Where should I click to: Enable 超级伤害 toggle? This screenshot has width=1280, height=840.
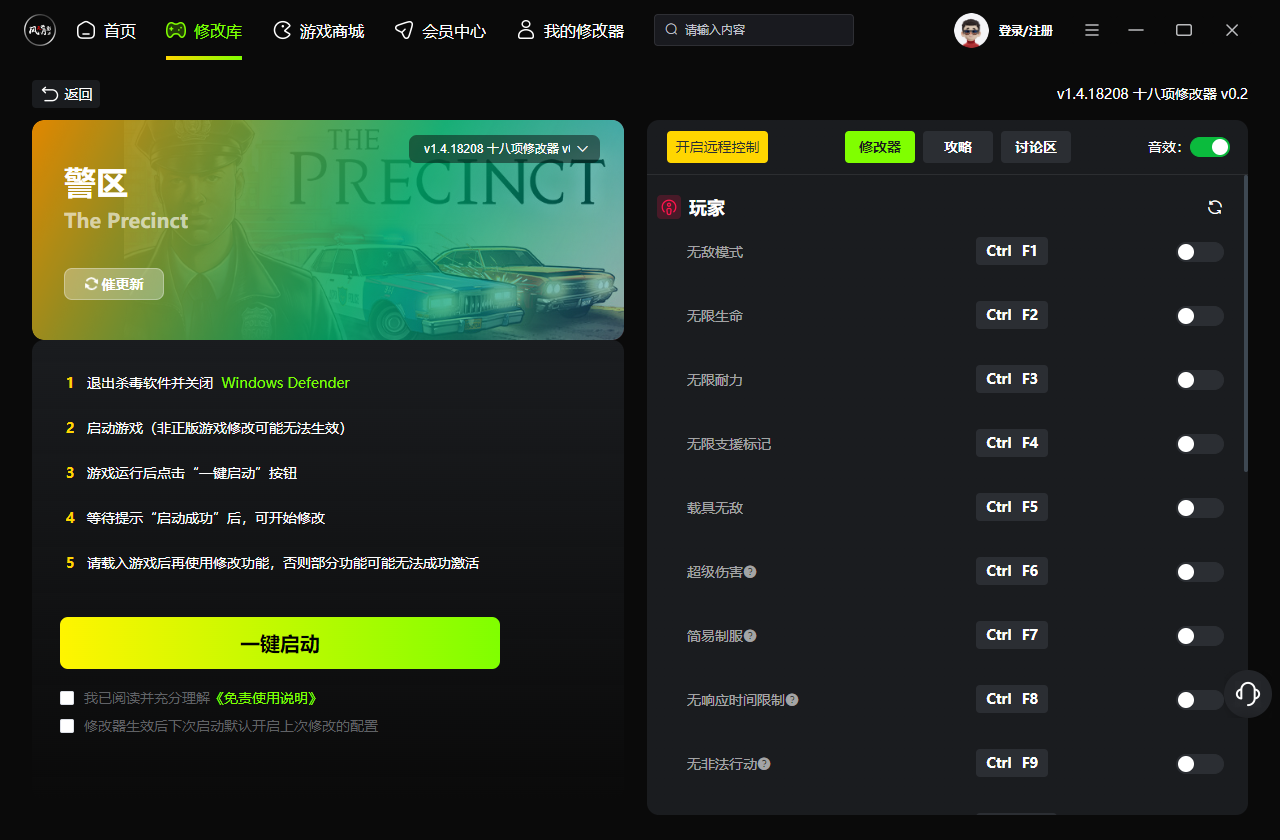tap(1200, 572)
